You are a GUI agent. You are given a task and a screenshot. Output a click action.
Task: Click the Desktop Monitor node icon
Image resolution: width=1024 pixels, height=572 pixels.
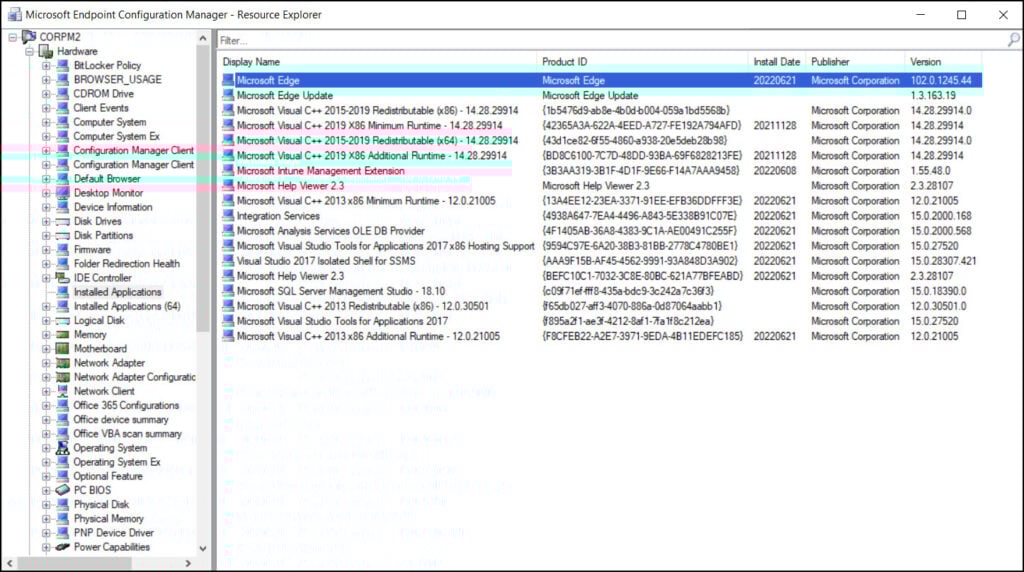[x=63, y=193]
